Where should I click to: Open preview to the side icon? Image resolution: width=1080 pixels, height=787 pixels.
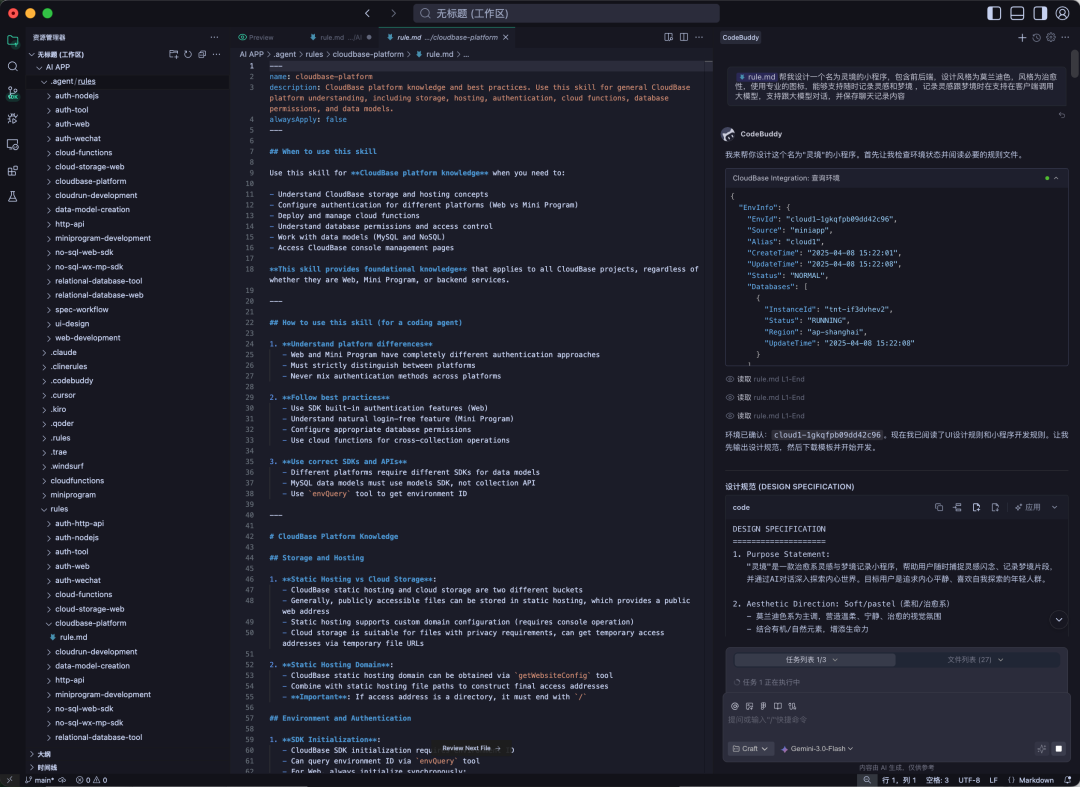[x=668, y=37]
